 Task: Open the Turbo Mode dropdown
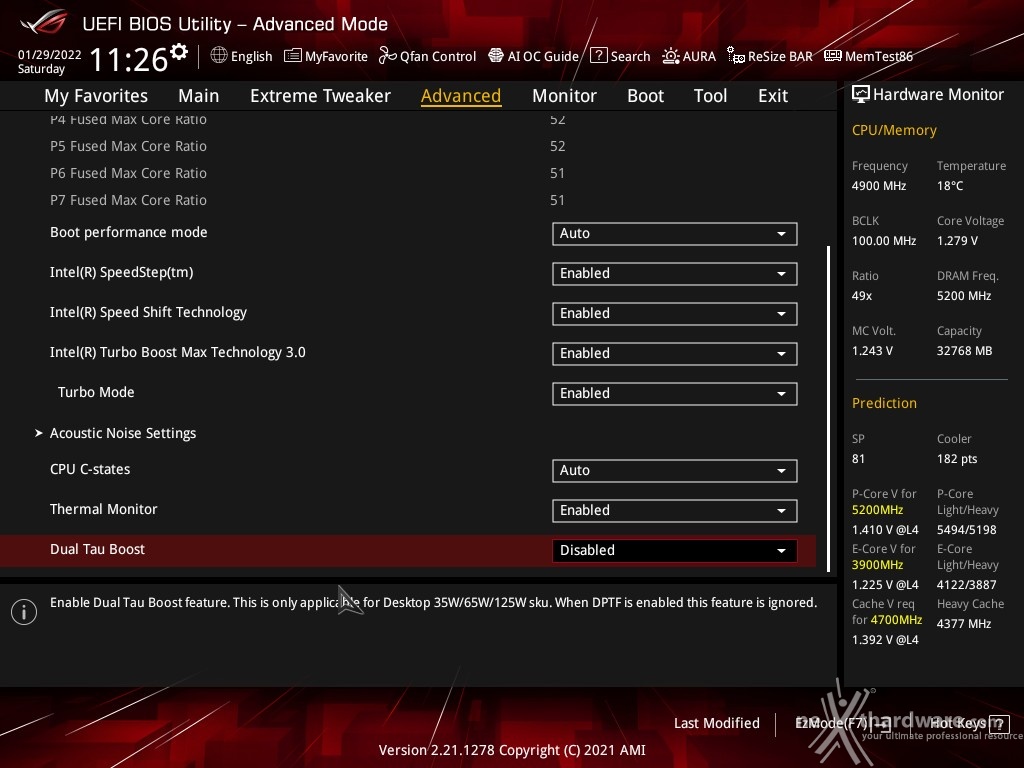[x=675, y=394]
